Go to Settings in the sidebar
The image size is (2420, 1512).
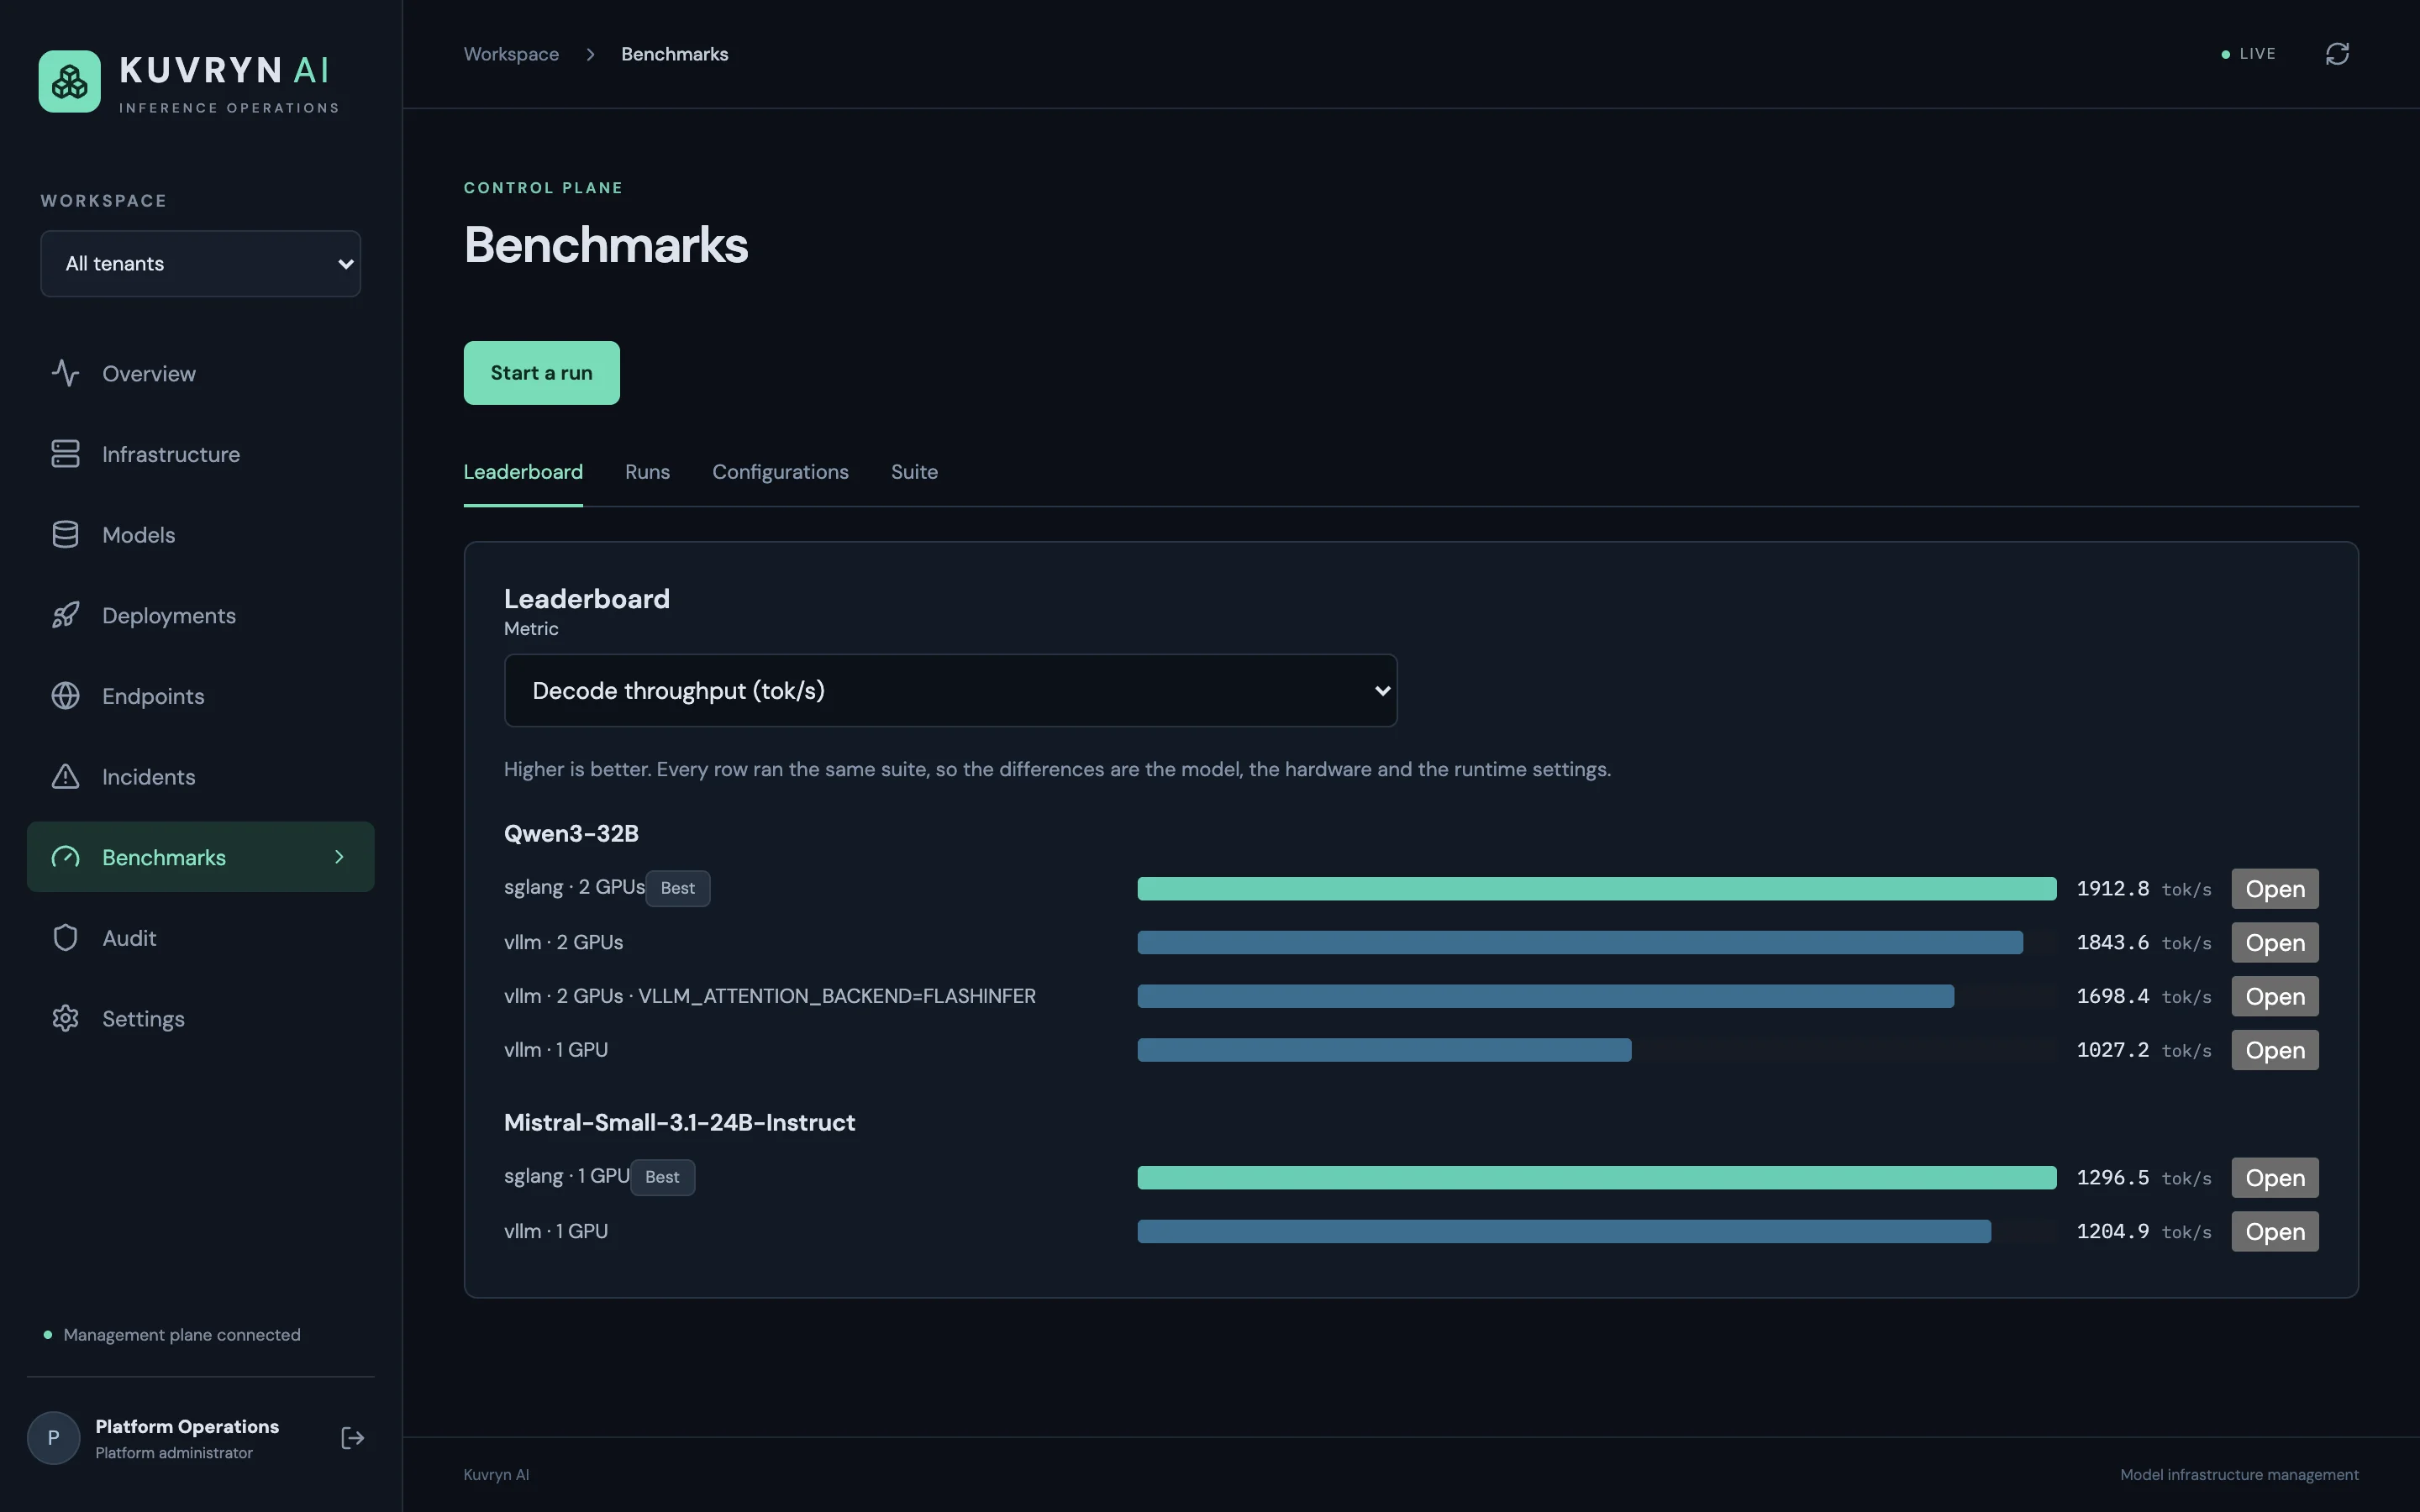[x=200, y=1019]
